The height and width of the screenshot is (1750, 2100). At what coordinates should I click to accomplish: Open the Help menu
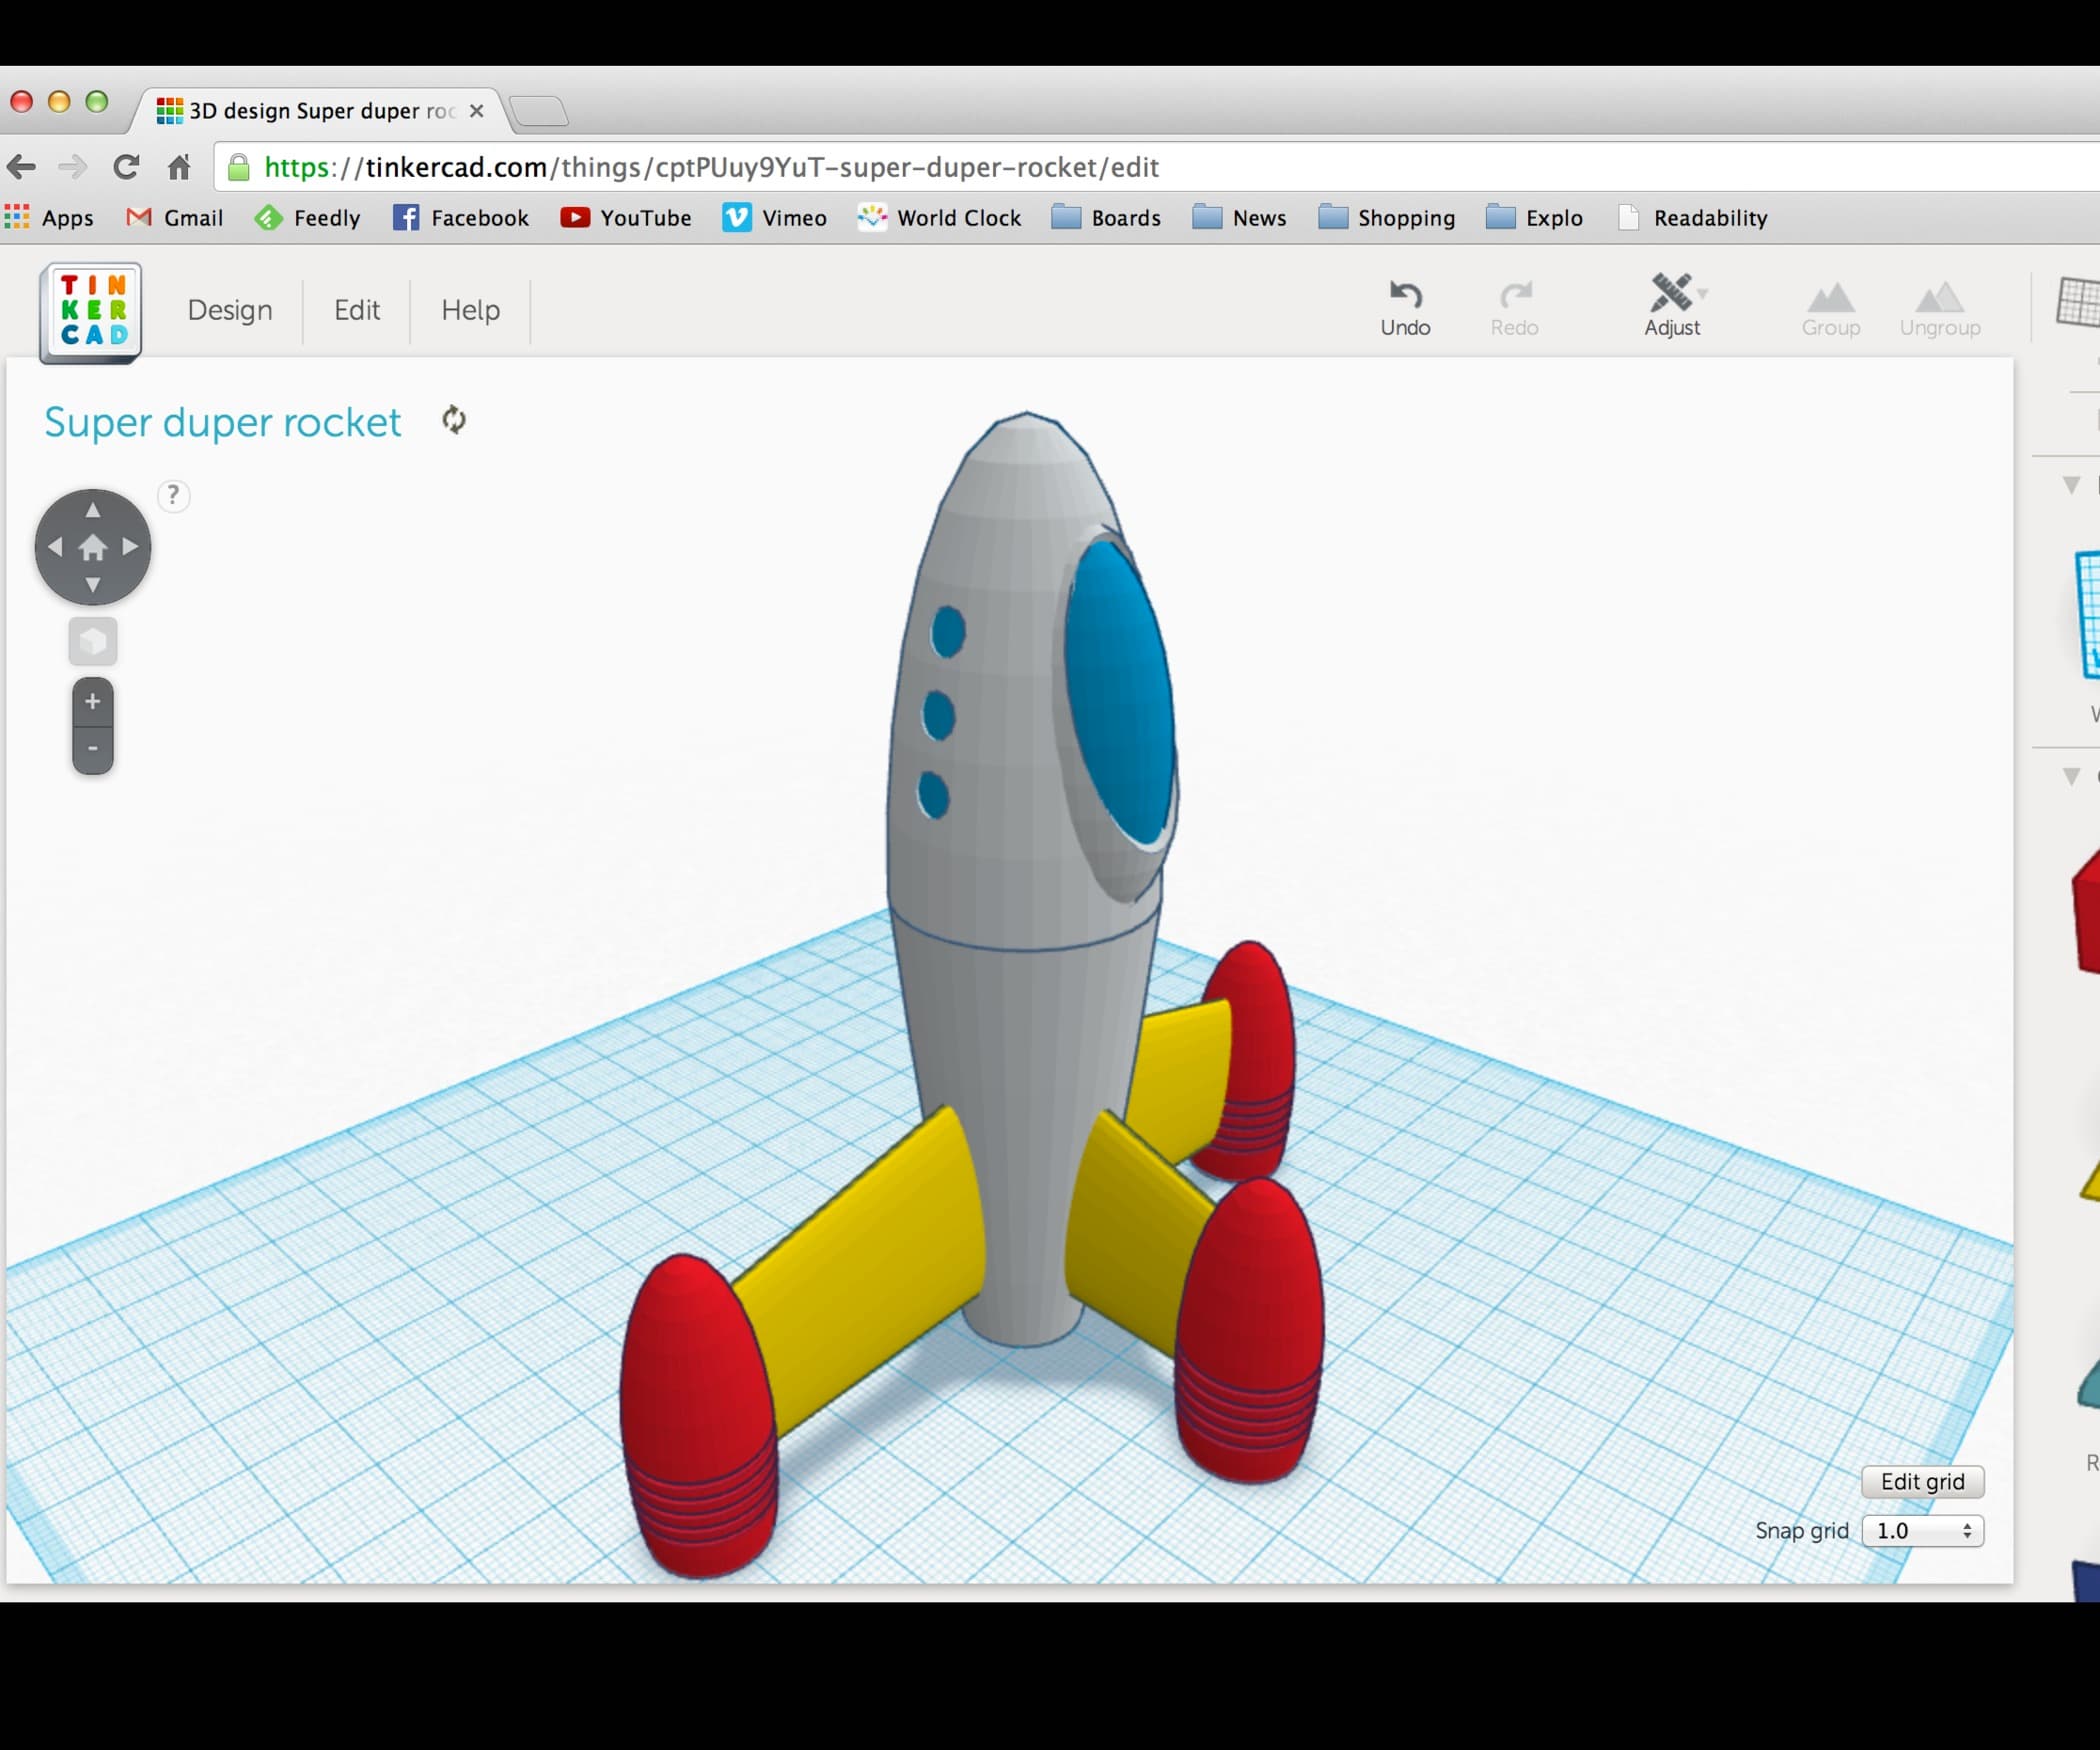tap(469, 310)
